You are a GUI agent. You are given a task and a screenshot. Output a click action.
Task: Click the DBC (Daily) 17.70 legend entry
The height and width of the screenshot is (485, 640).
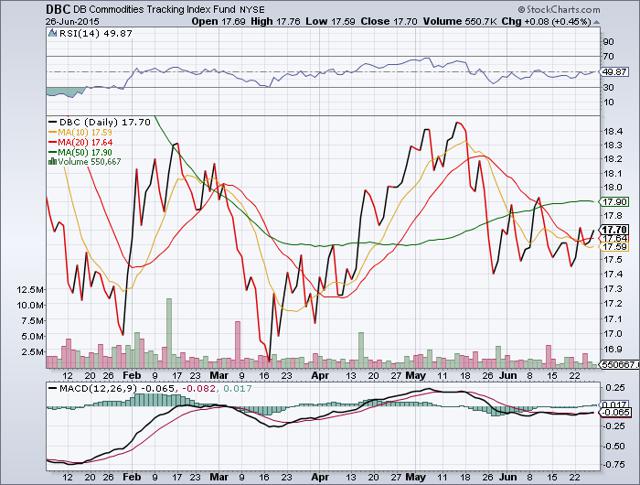pyautogui.click(x=99, y=122)
